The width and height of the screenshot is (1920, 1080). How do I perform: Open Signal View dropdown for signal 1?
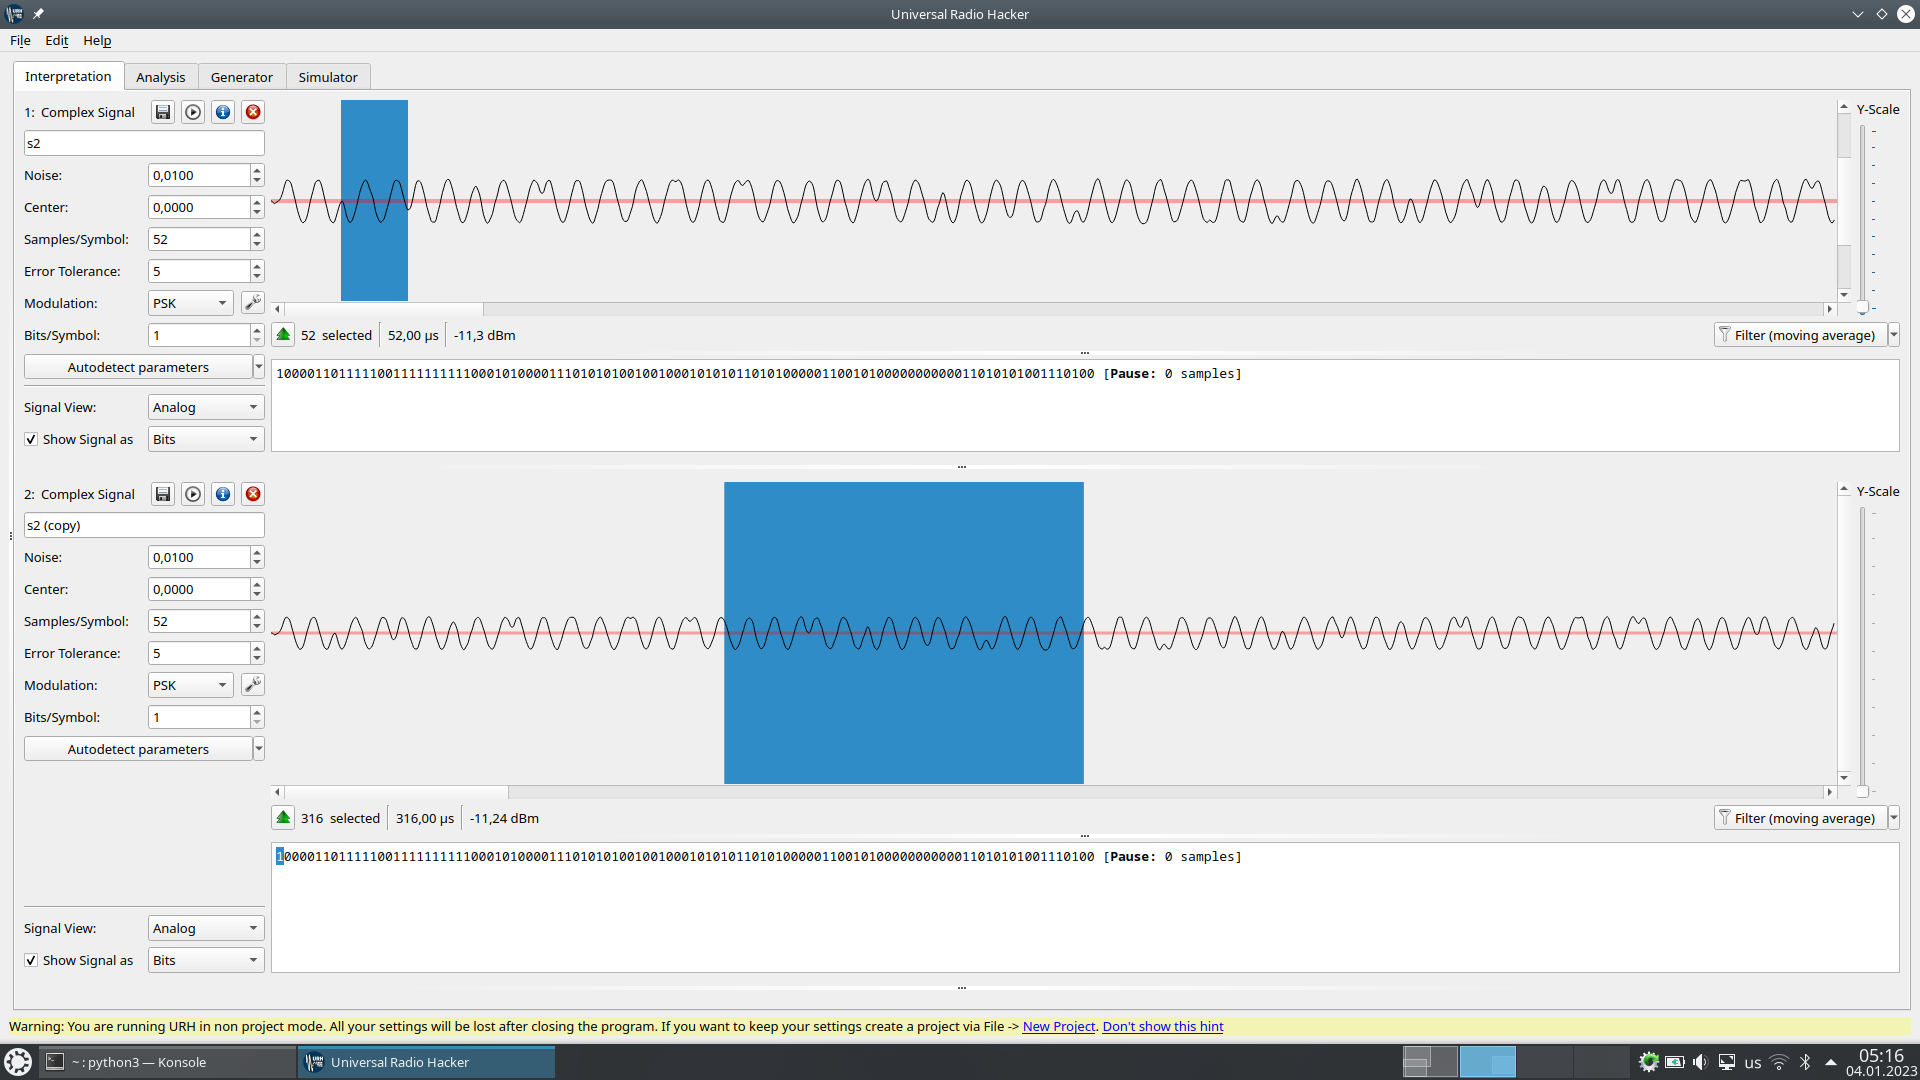pyautogui.click(x=206, y=407)
